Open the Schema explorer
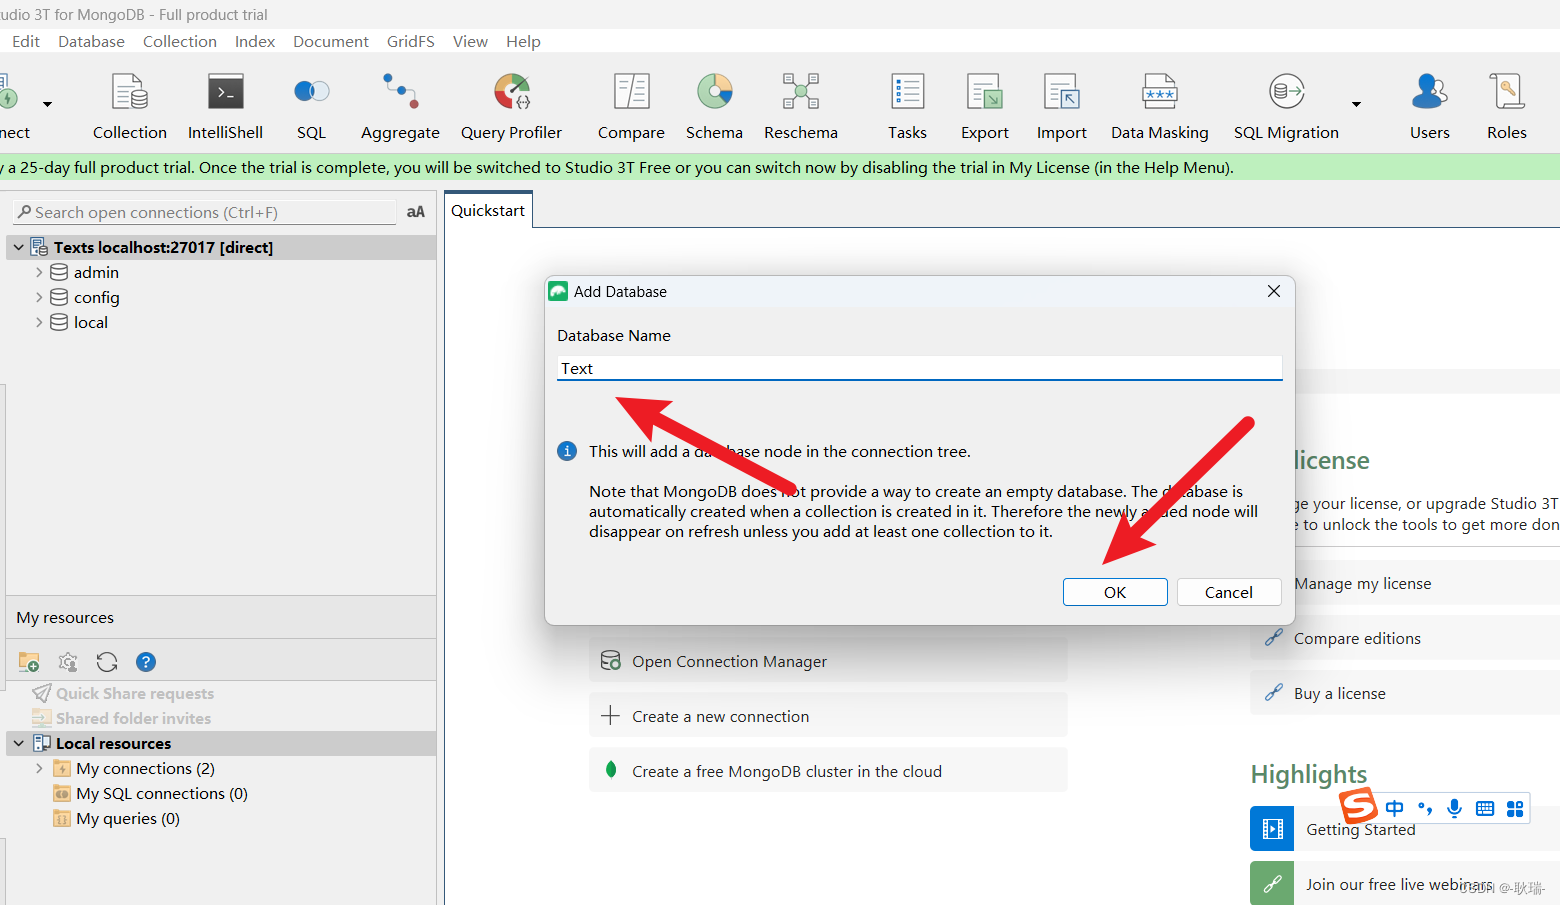 click(x=714, y=106)
